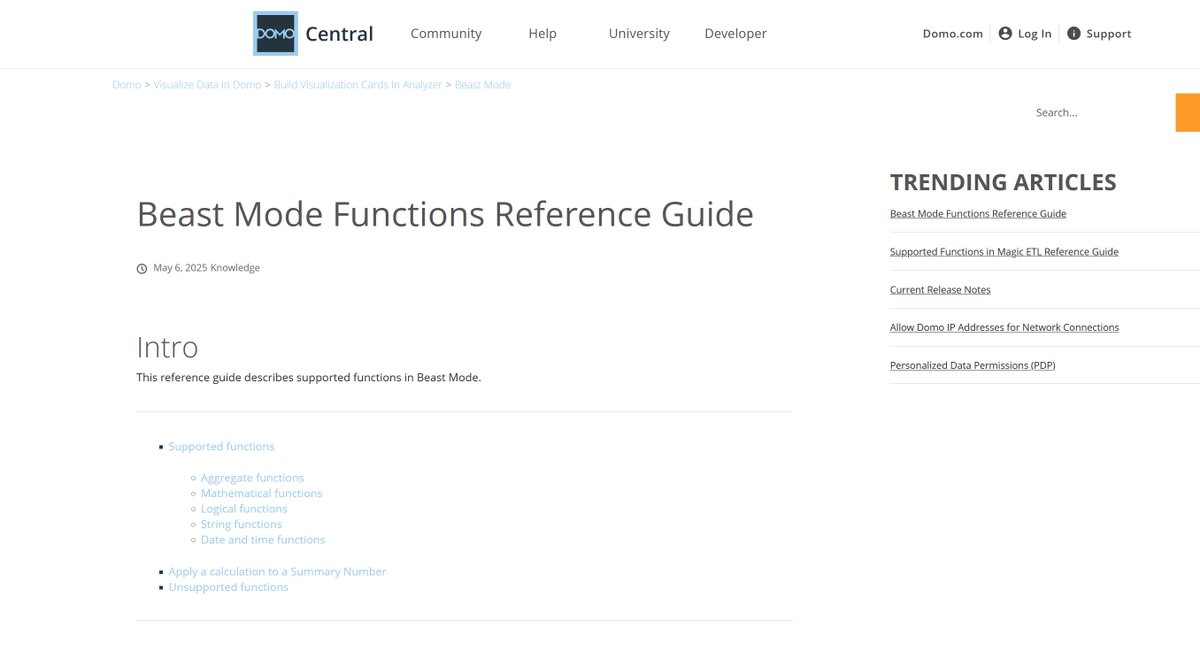Click the Log In user icon
This screenshot has width=1200, height=652.
(1005, 33)
